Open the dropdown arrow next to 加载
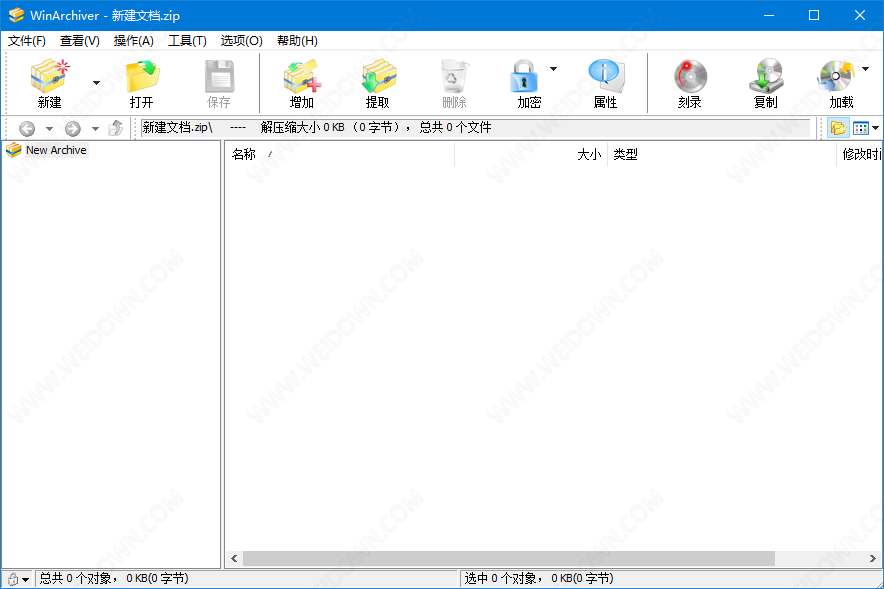Screen dimensions: 884x589 coord(865,69)
